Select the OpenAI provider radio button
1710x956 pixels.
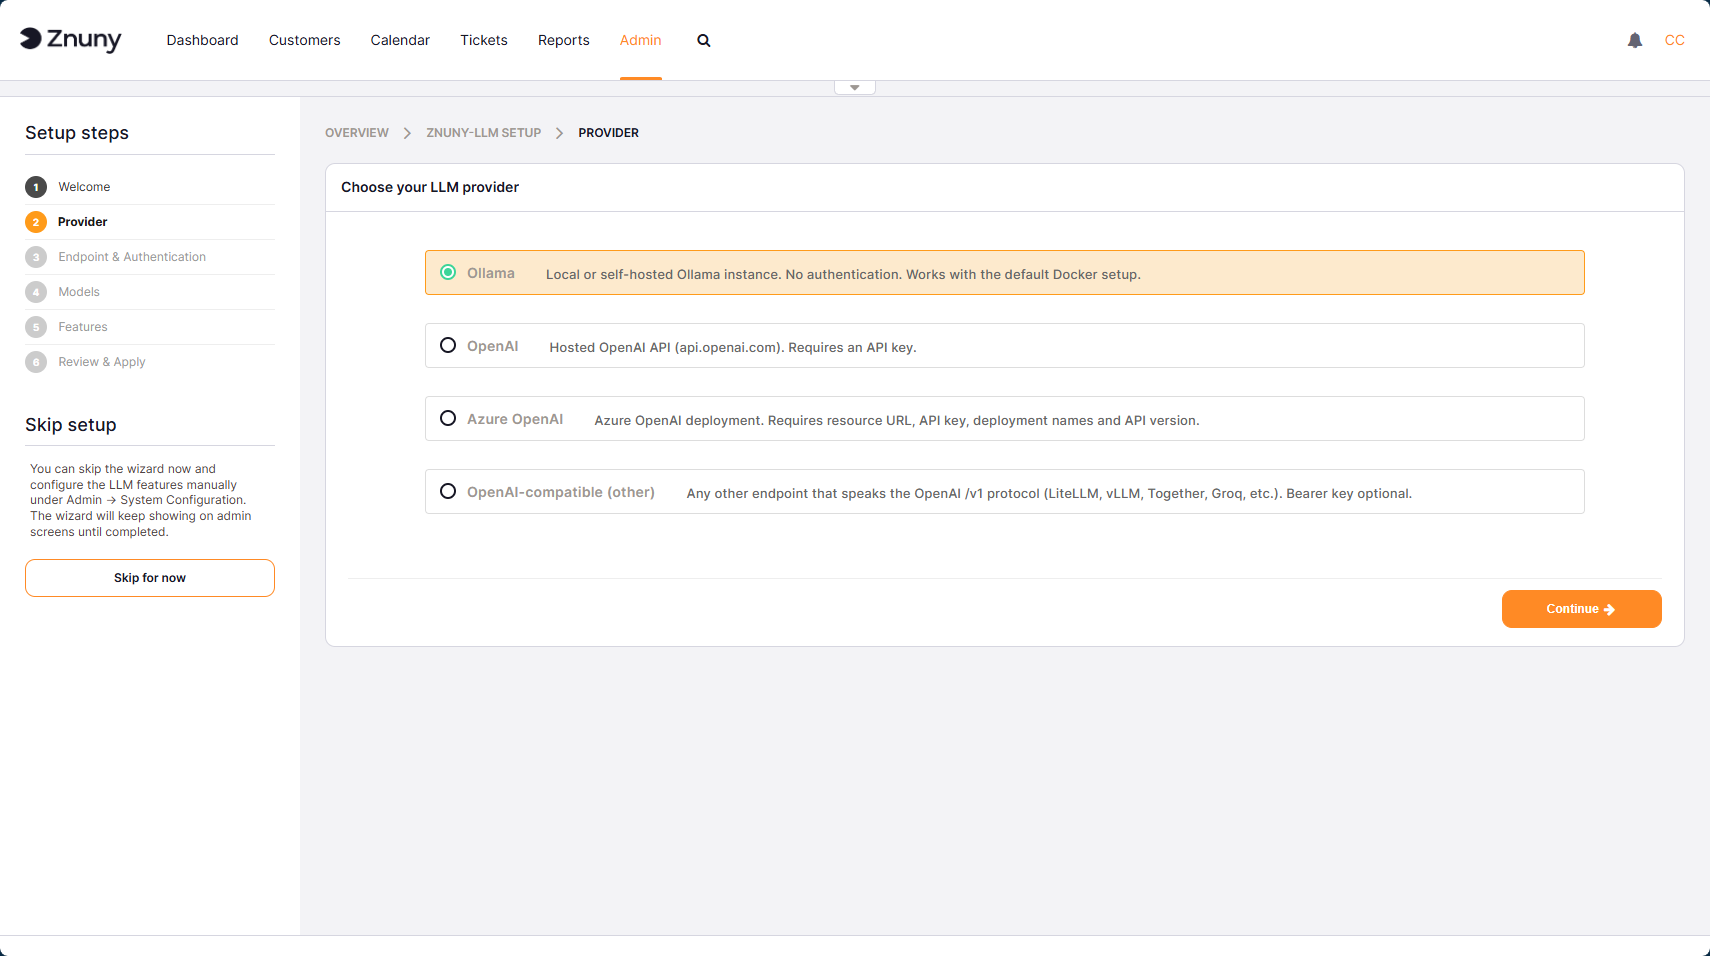tap(448, 345)
